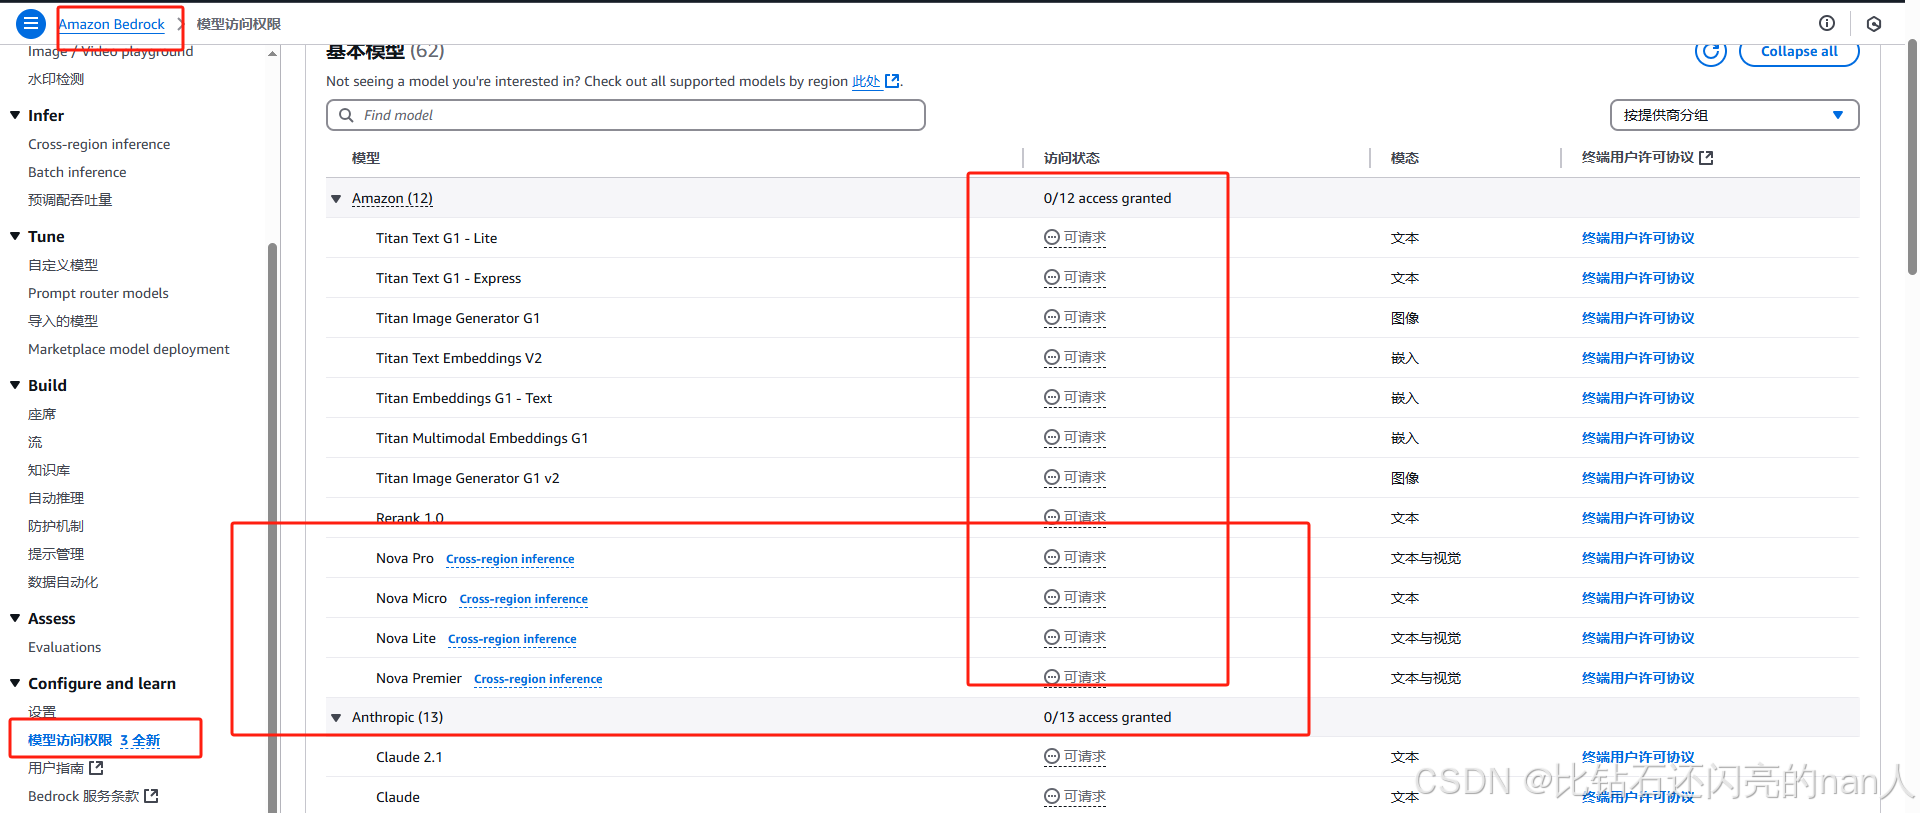Click the info circle icon in header
Screen dimensions: 1920x813
click(x=1827, y=23)
